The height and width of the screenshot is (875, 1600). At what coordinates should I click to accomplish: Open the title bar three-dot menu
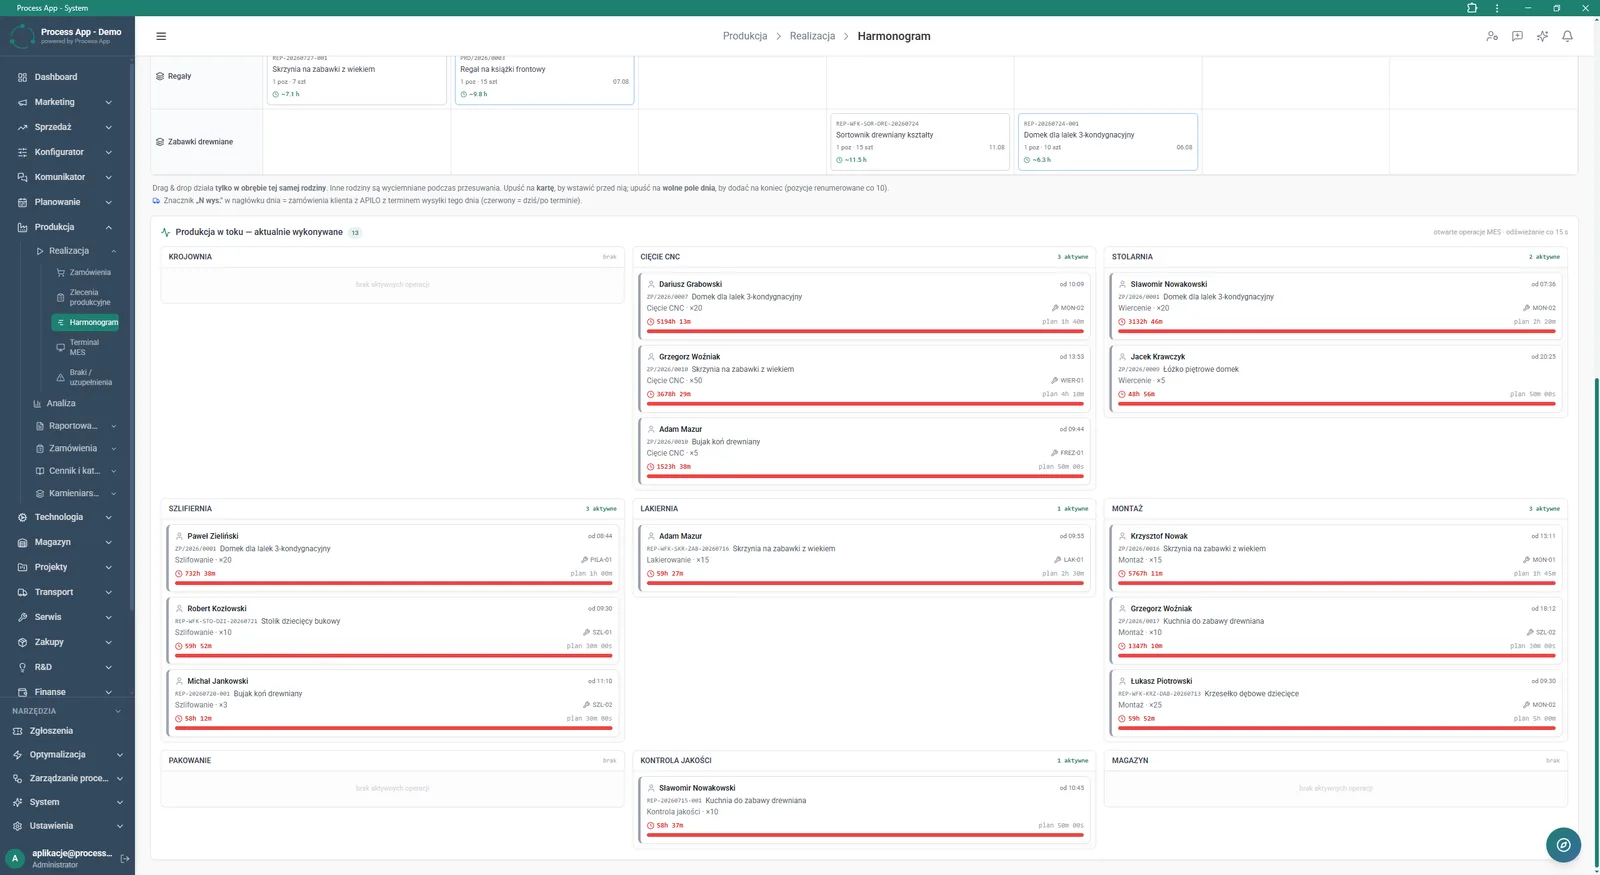(1497, 8)
